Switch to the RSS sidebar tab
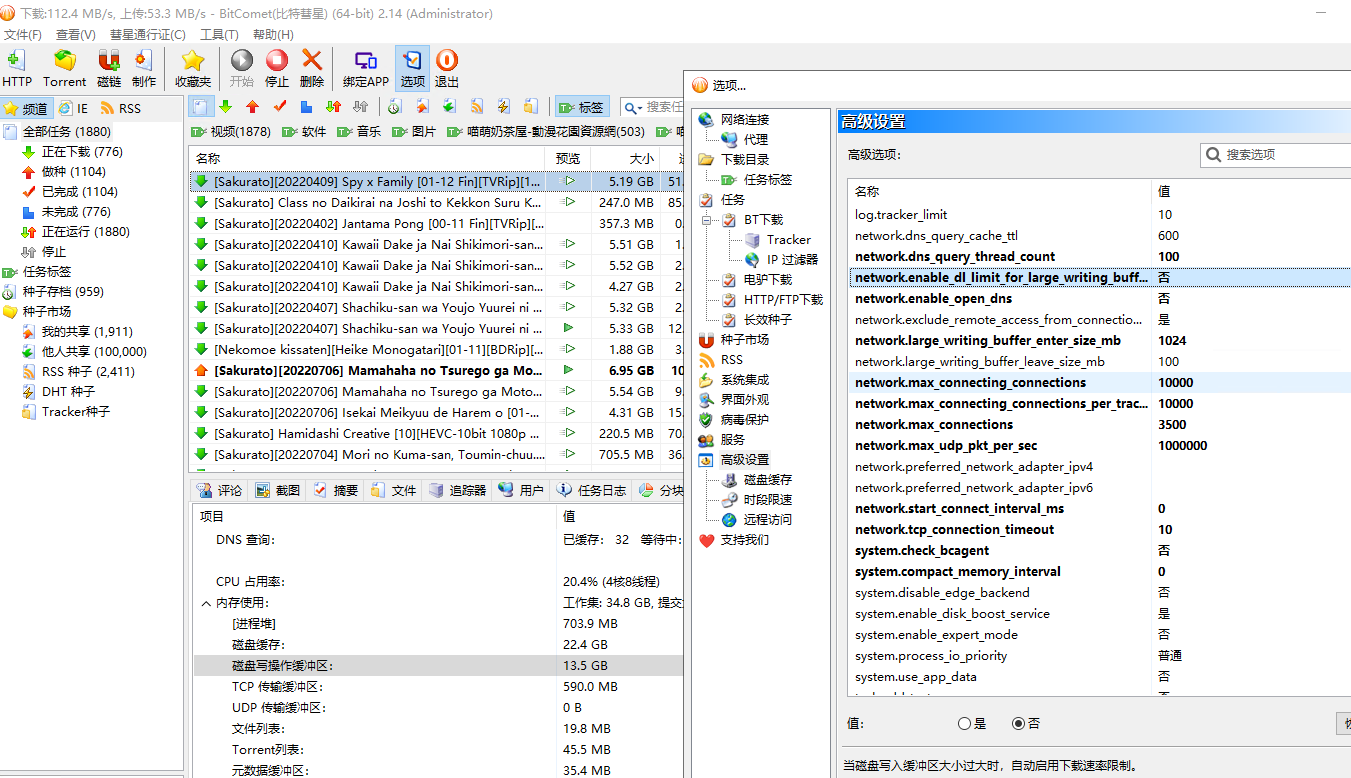Image resolution: width=1351 pixels, height=778 pixels. click(120, 108)
